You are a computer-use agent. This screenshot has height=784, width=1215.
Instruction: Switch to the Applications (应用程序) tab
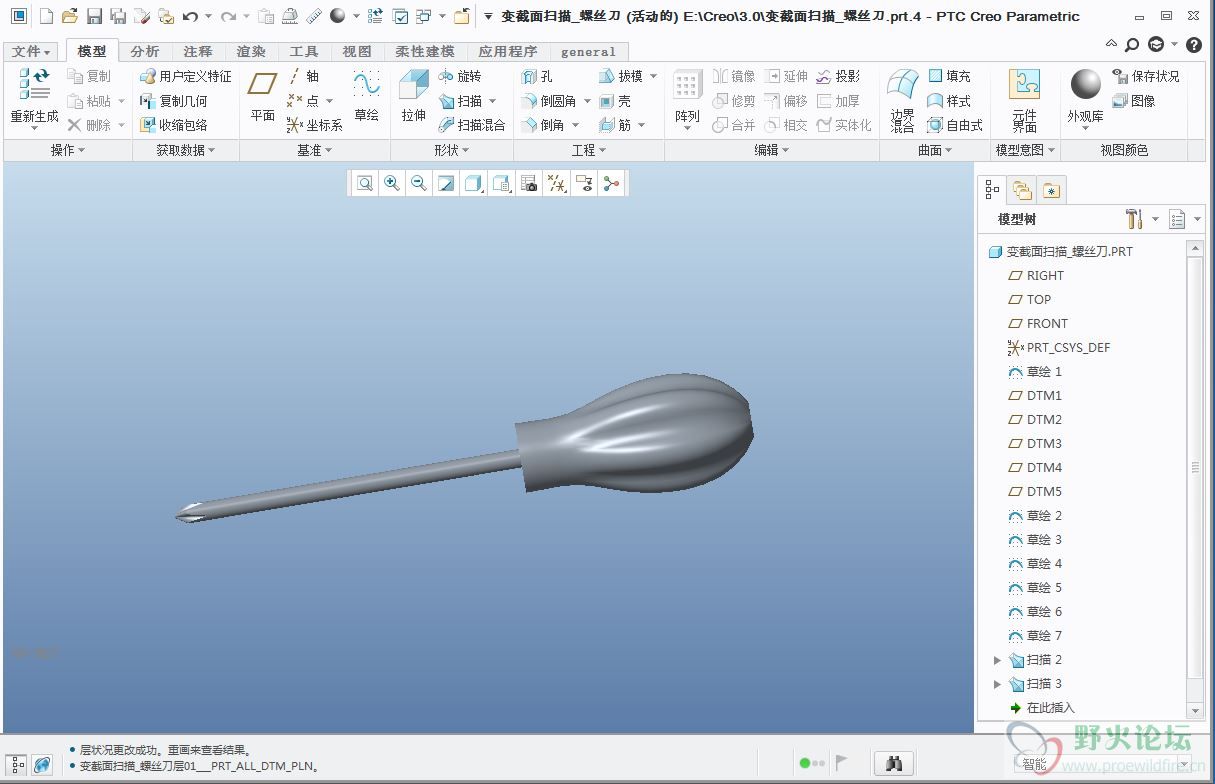508,51
